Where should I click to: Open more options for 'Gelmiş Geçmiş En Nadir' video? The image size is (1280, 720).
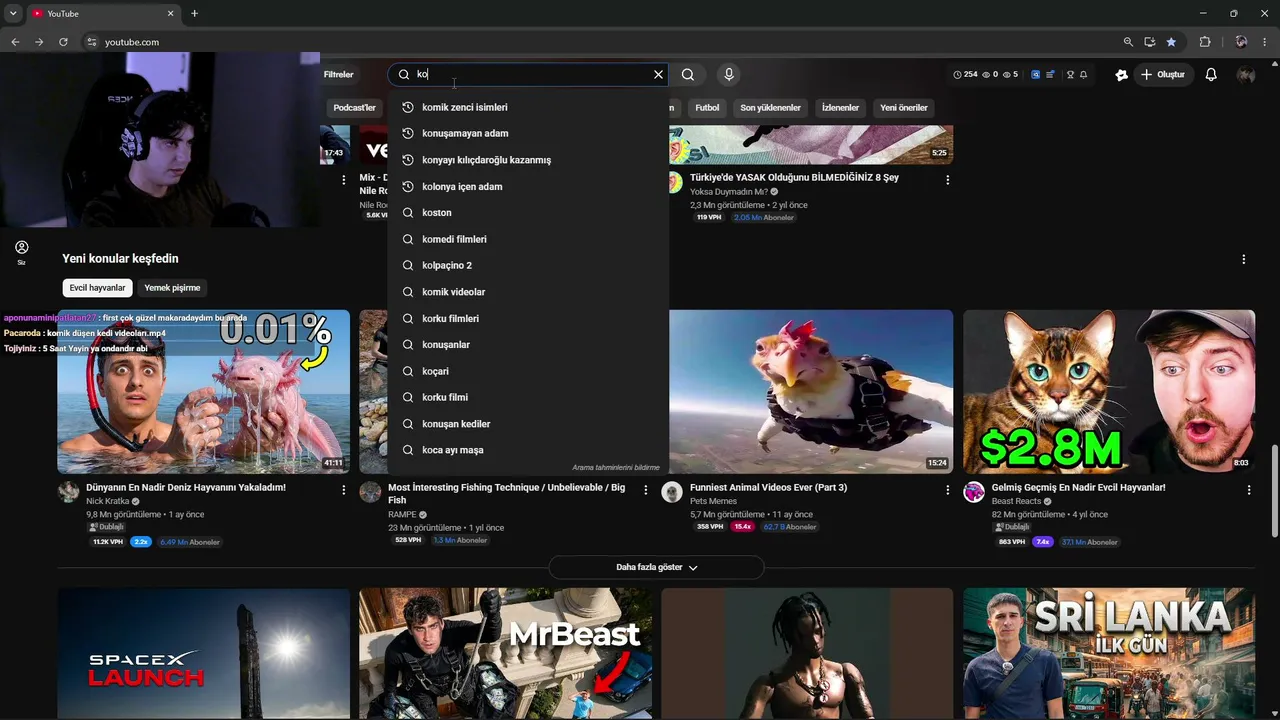[x=1249, y=490]
